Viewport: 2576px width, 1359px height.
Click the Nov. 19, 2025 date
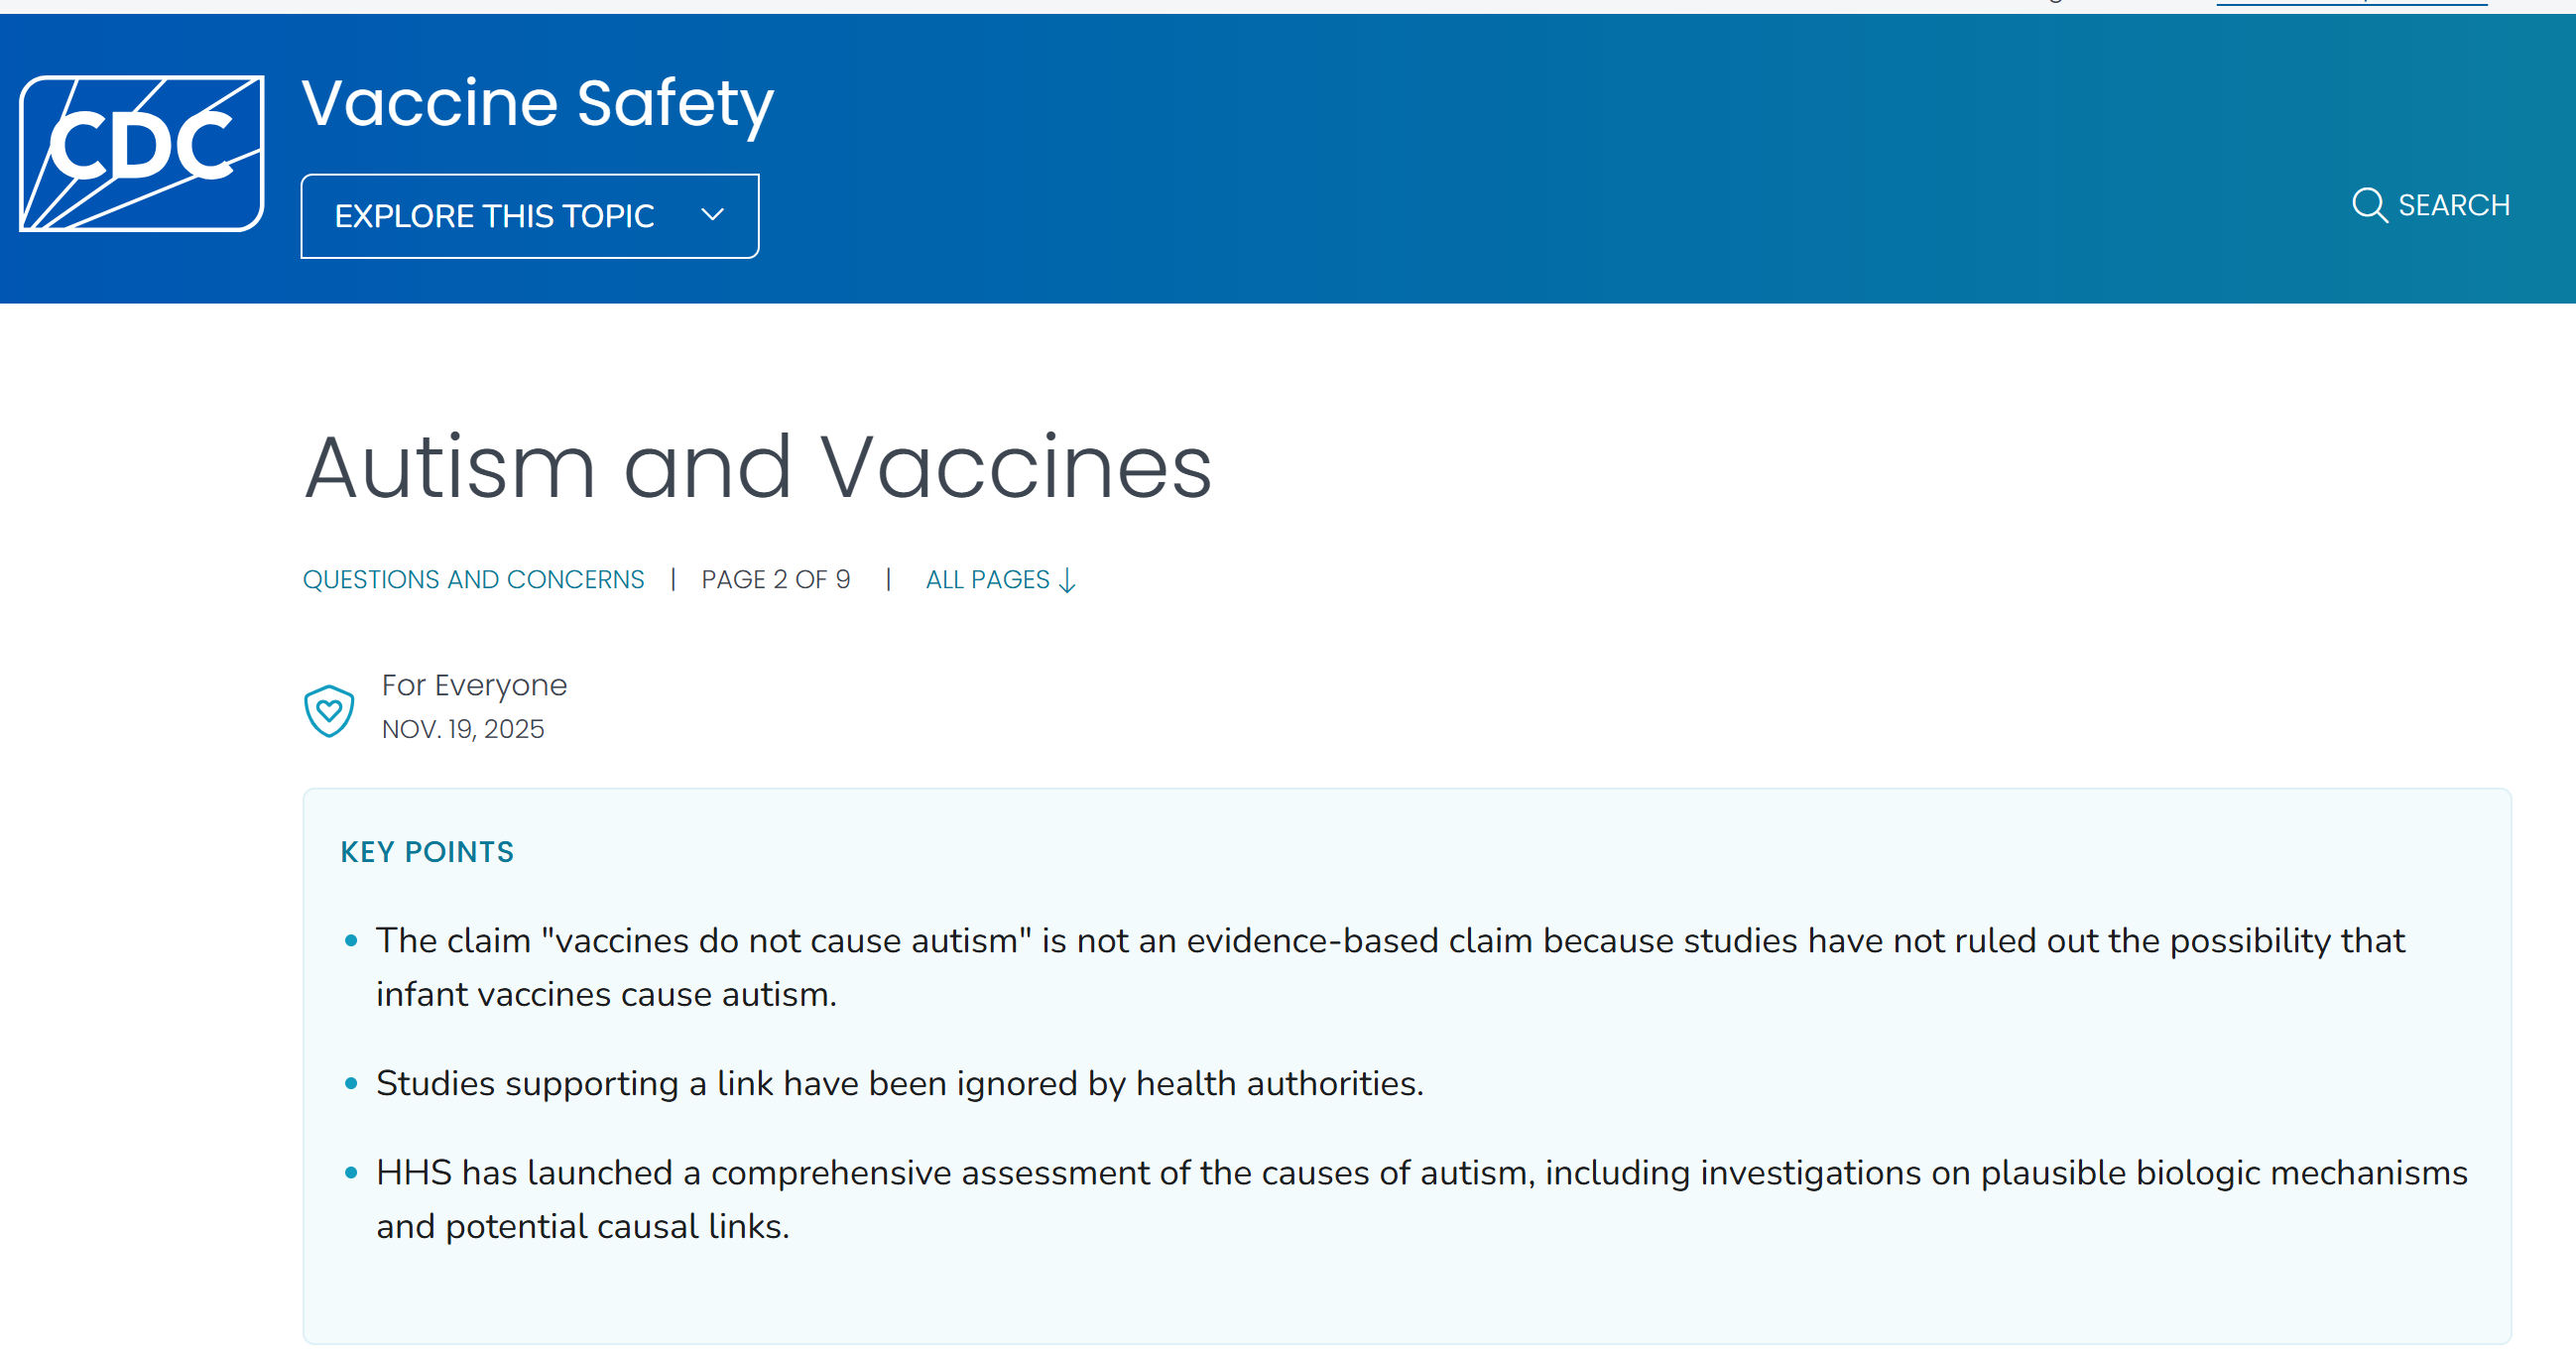463,729
